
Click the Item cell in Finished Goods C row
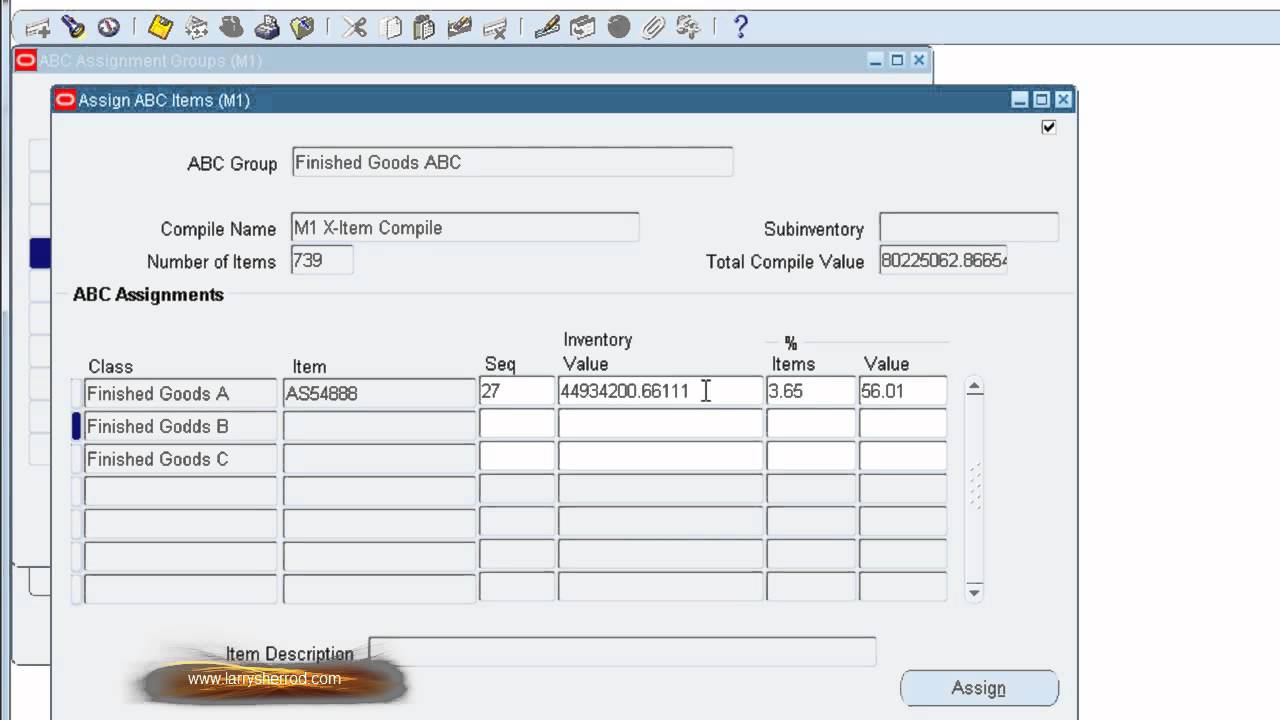click(379, 459)
